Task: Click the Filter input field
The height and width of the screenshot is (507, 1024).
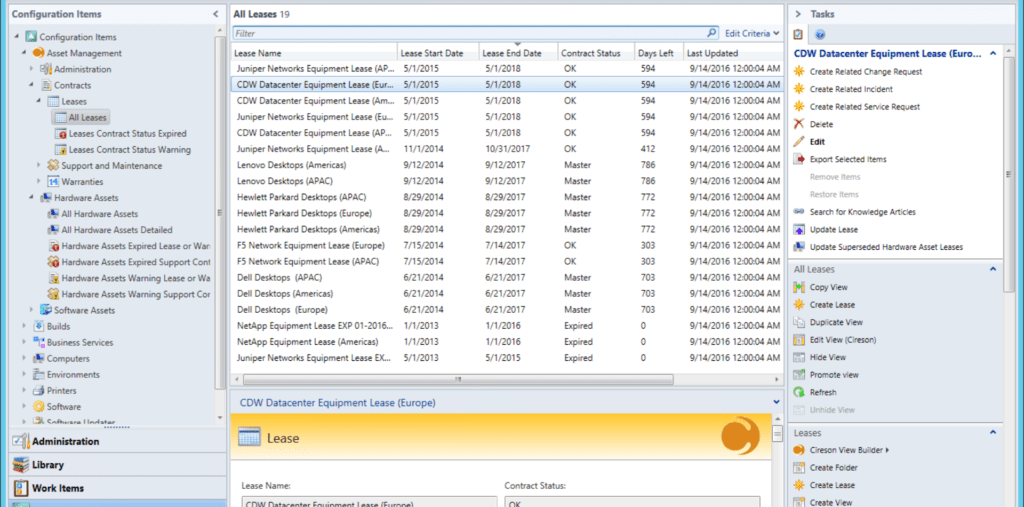Action: tap(469, 33)
